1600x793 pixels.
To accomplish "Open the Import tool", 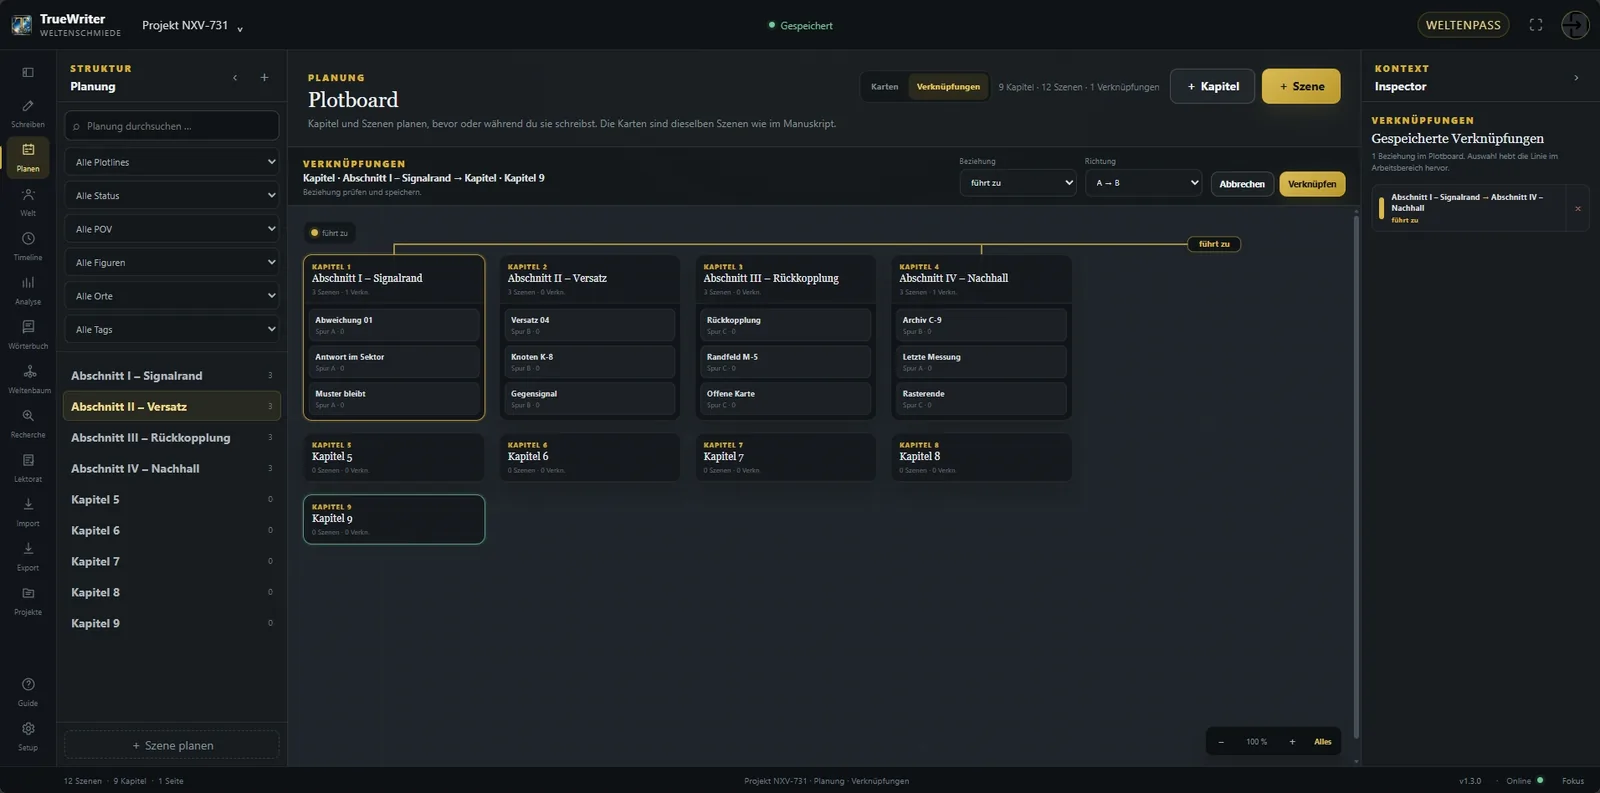I will pos(28,513).
